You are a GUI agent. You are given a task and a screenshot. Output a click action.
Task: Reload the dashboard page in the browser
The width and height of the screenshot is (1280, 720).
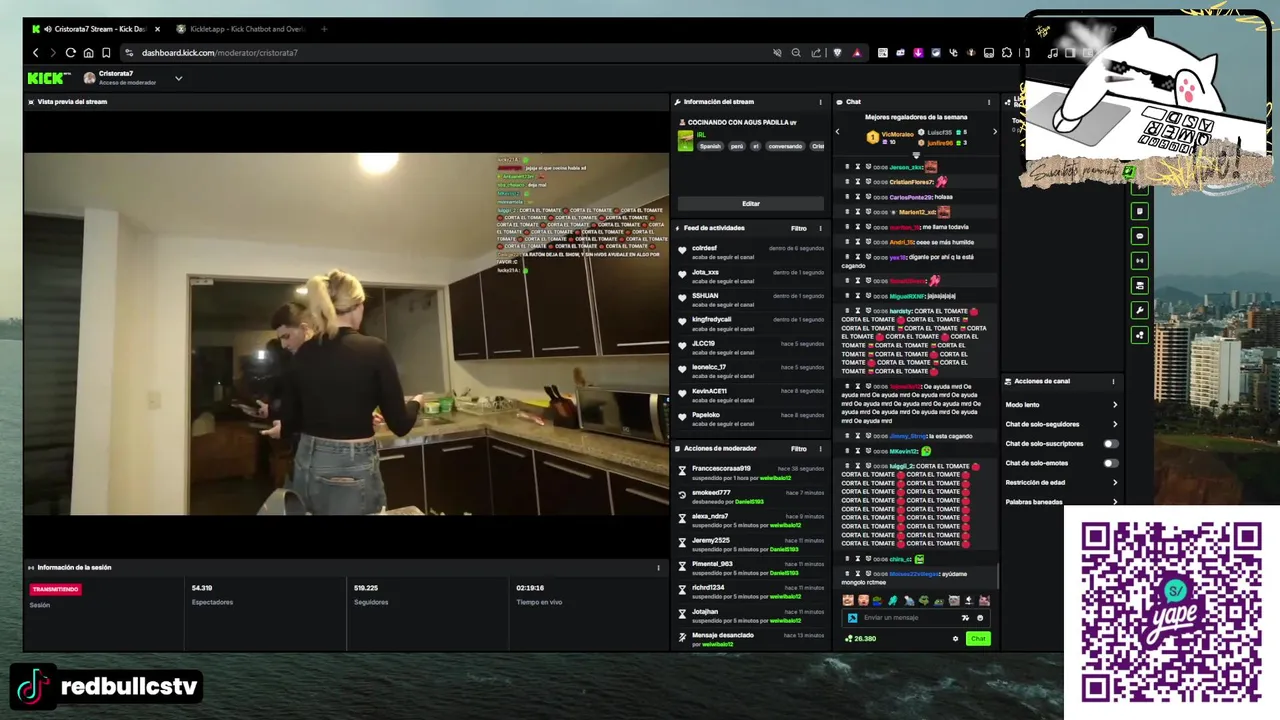point(70,53)
